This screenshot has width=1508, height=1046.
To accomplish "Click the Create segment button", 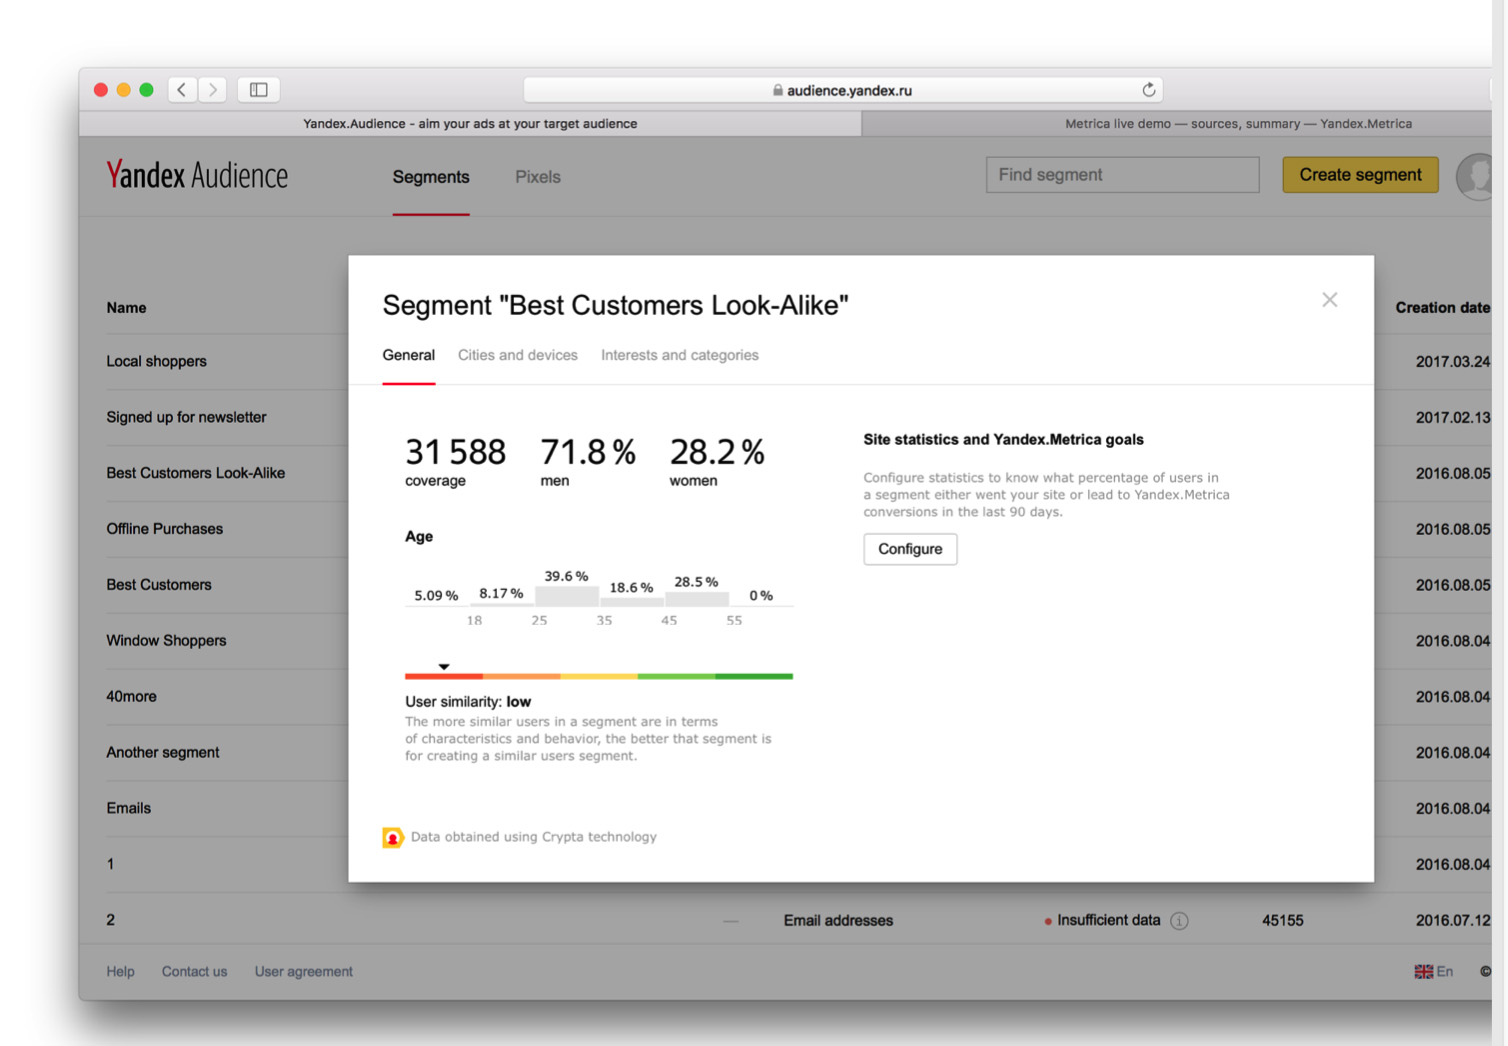I will click(1360, 175).
